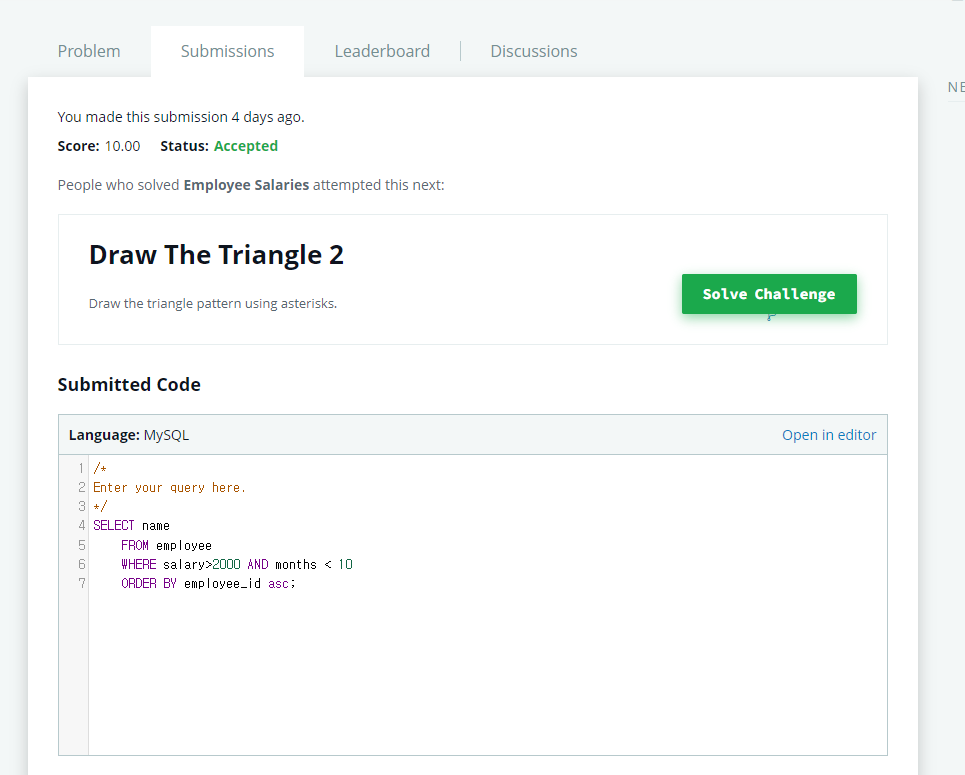The image size is (965, 775).
Task: Click the Solve Challenge button
Action: tap(769, 294)
